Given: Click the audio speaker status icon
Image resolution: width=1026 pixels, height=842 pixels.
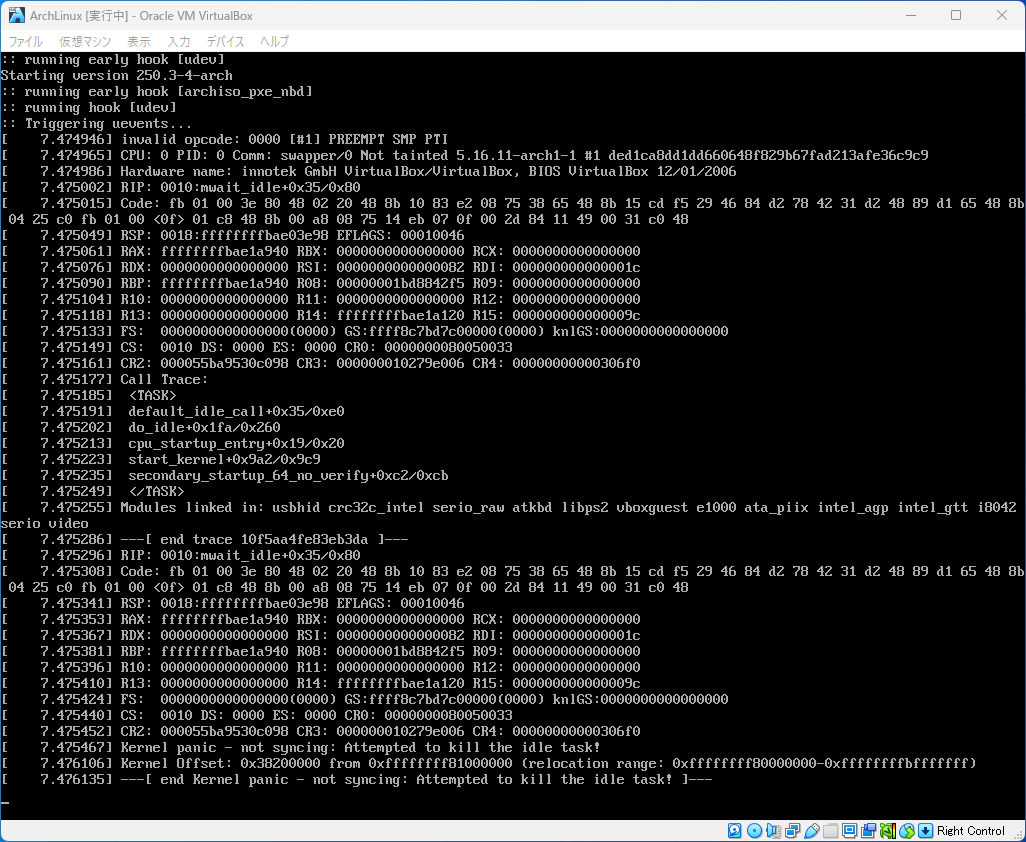Looking at the screenshot, I should pyautogui.click(x=773, y=831).
